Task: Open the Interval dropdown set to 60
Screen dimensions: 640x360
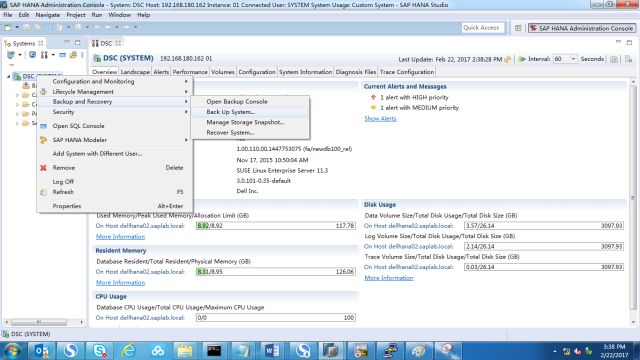Action: tap(573, 59)
